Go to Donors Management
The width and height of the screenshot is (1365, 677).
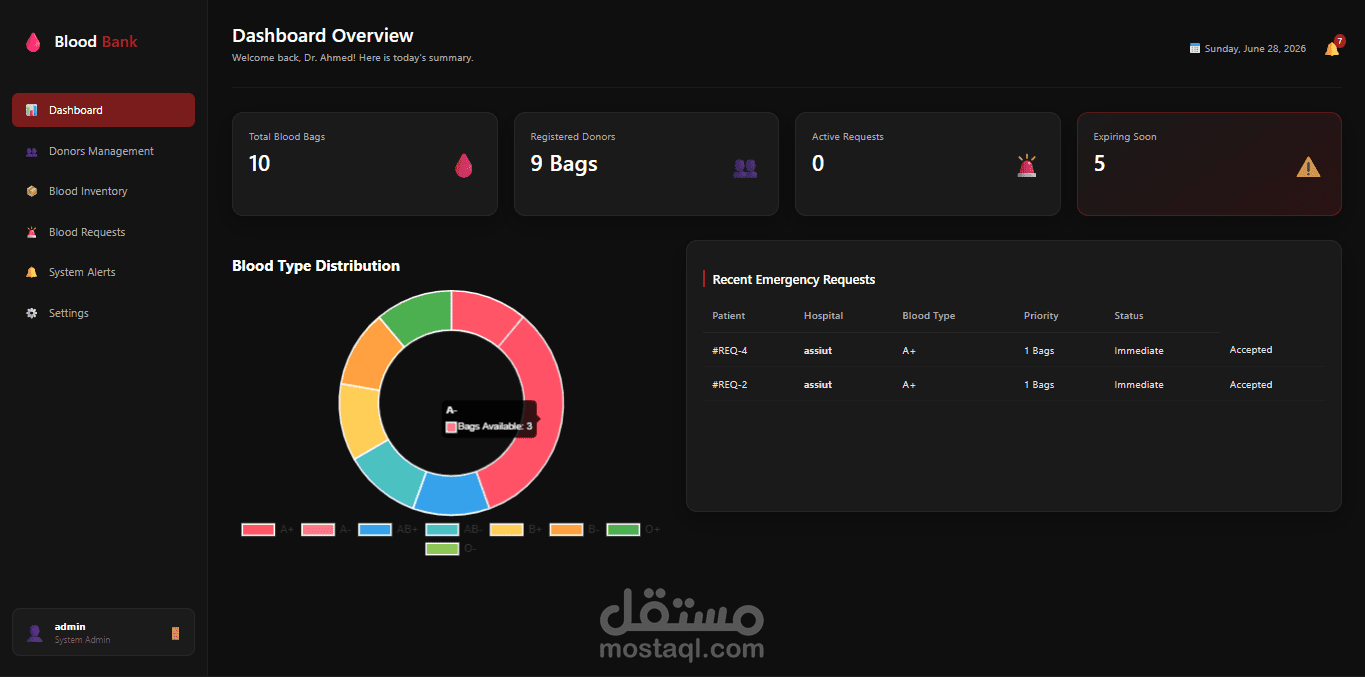[x=103, y=151]
